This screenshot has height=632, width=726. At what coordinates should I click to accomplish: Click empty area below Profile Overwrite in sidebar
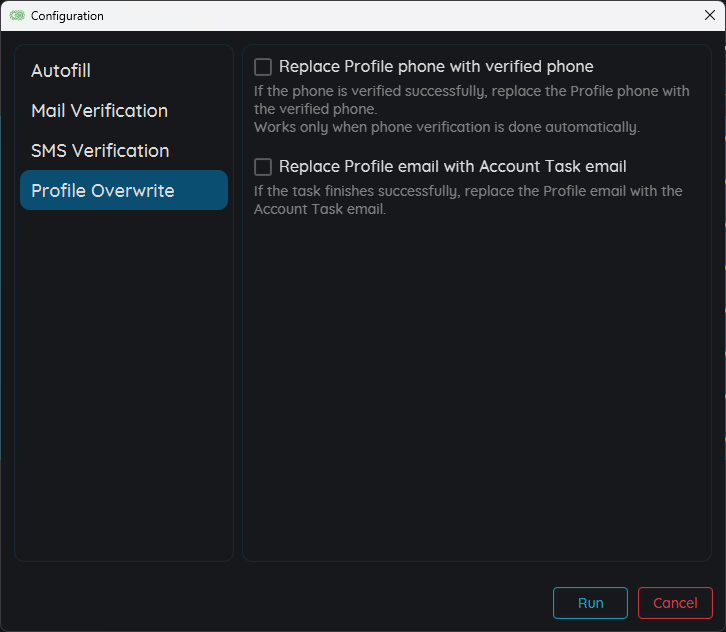tap(123, 380)
